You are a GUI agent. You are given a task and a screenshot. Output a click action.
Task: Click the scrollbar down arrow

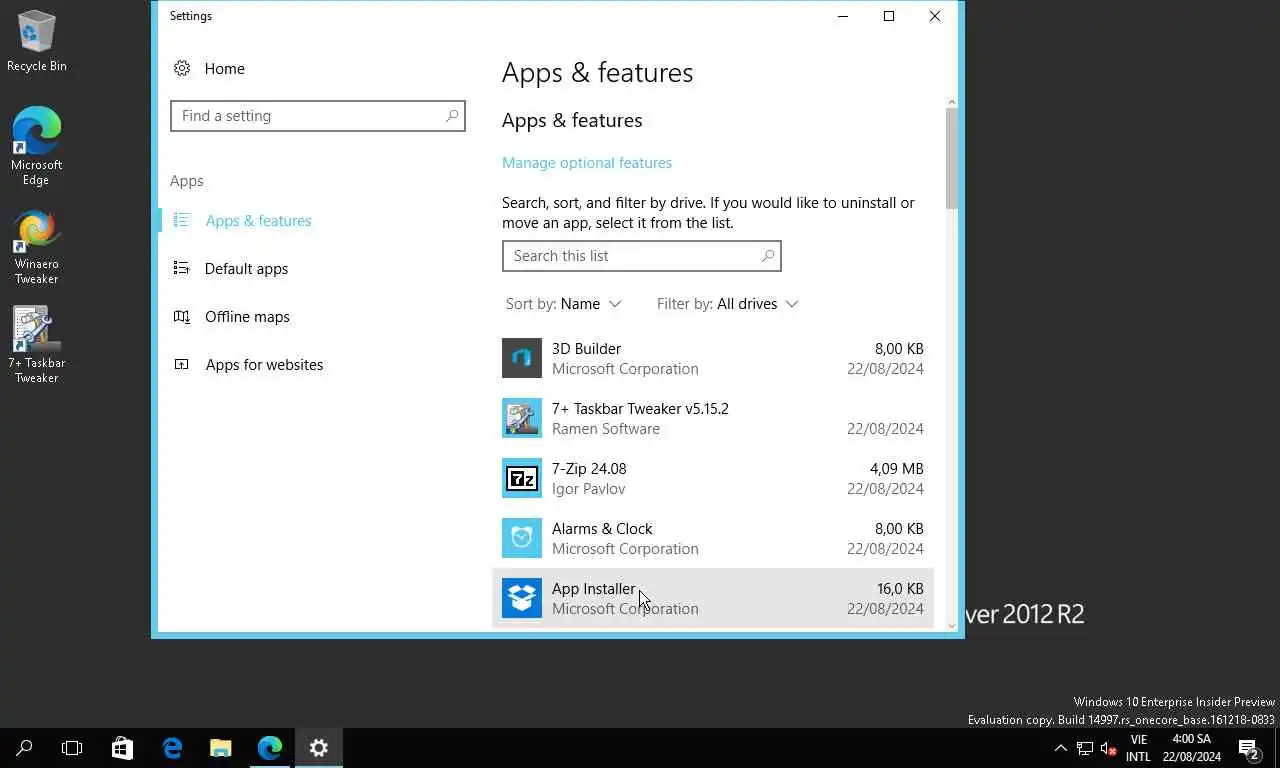point(951,625)
